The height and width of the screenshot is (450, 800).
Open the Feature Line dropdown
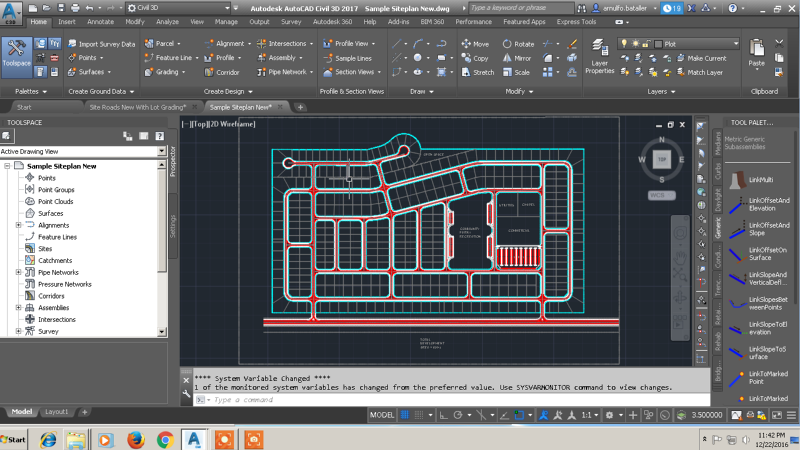(x=171, y=58)
